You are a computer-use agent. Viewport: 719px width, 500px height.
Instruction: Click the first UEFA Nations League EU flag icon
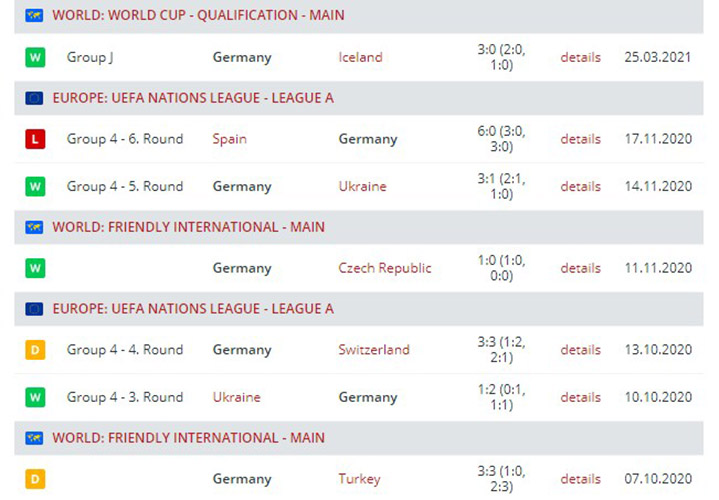(34, 98)
